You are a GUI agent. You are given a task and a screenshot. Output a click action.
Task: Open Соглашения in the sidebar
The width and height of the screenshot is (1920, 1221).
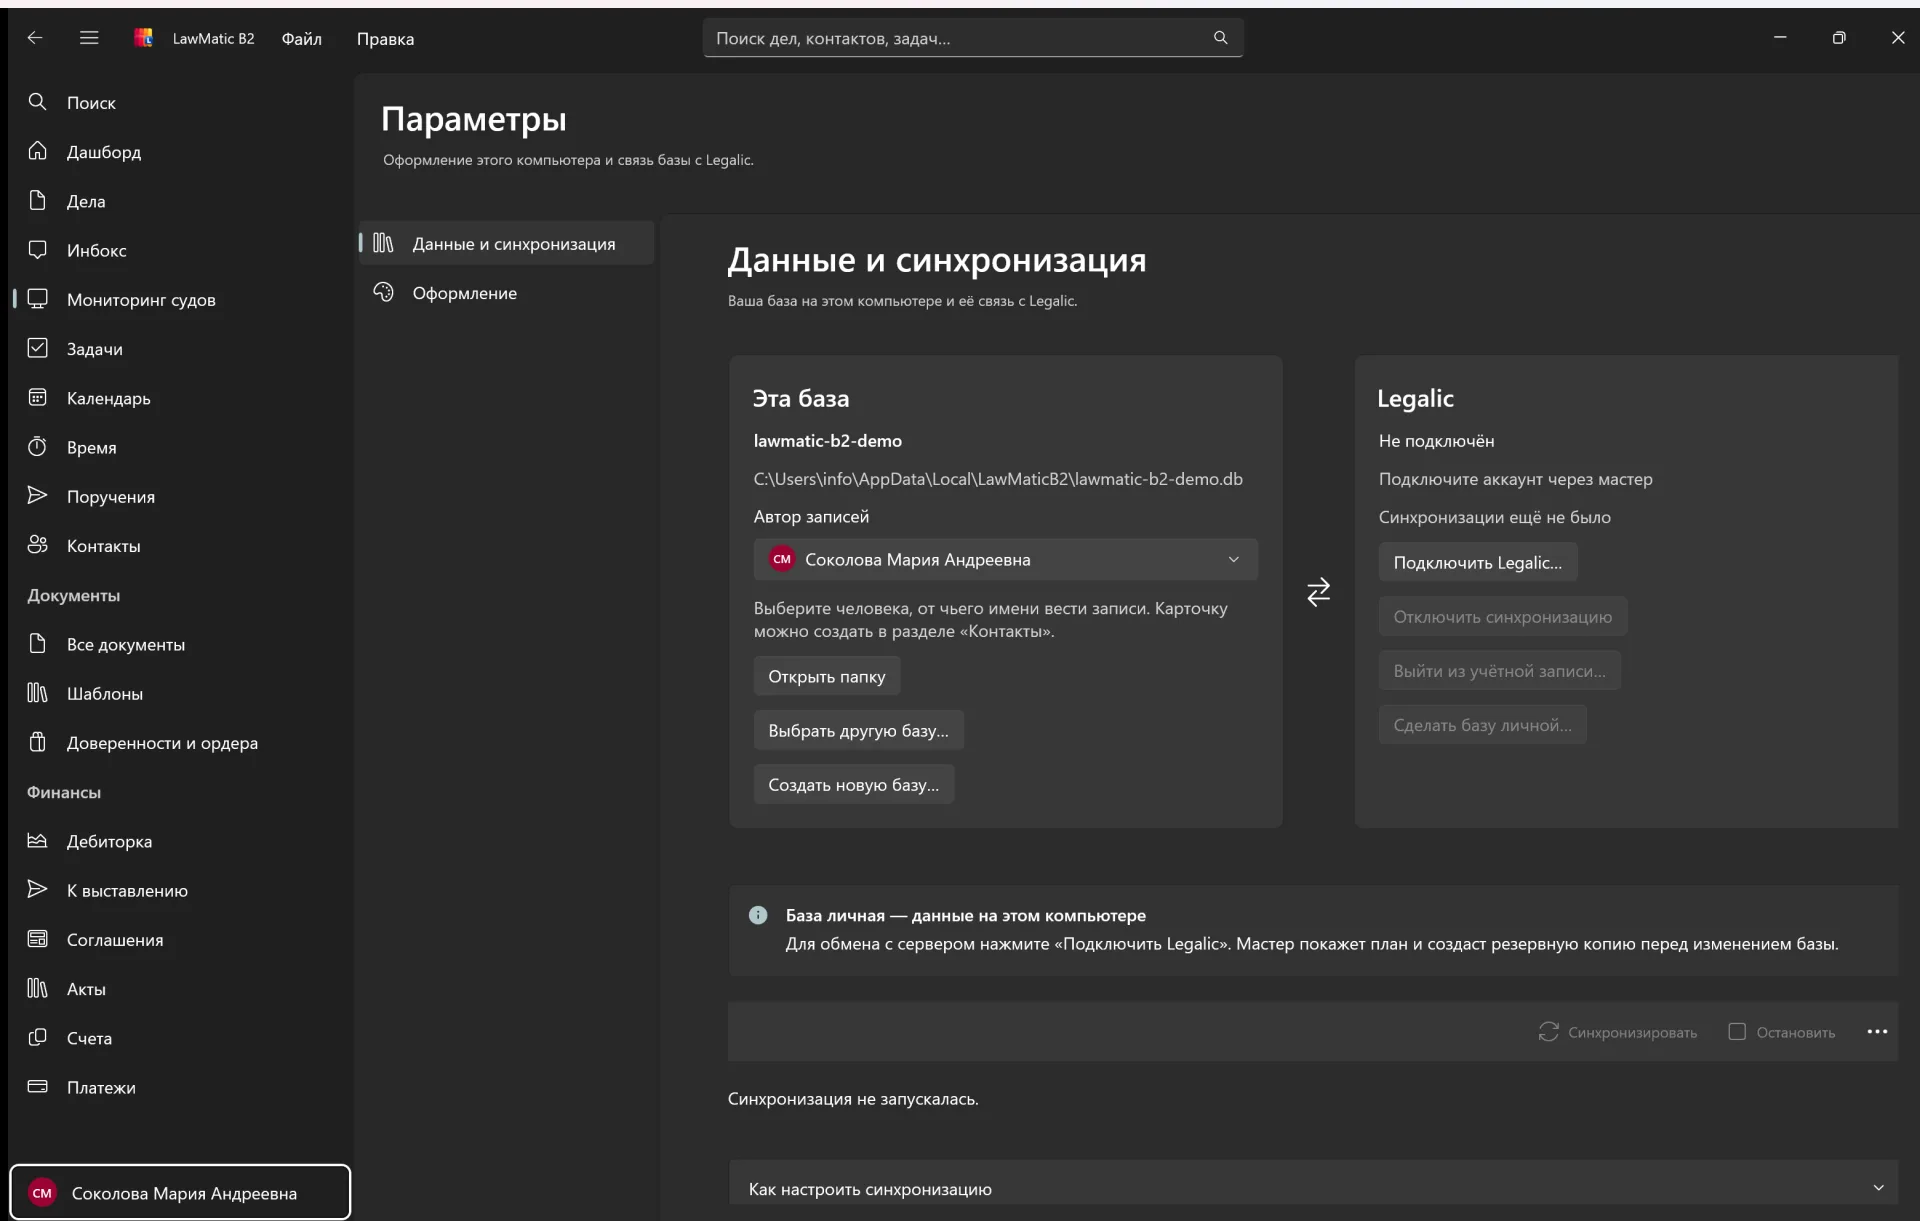pyautogui.click(x=180, y=939)
